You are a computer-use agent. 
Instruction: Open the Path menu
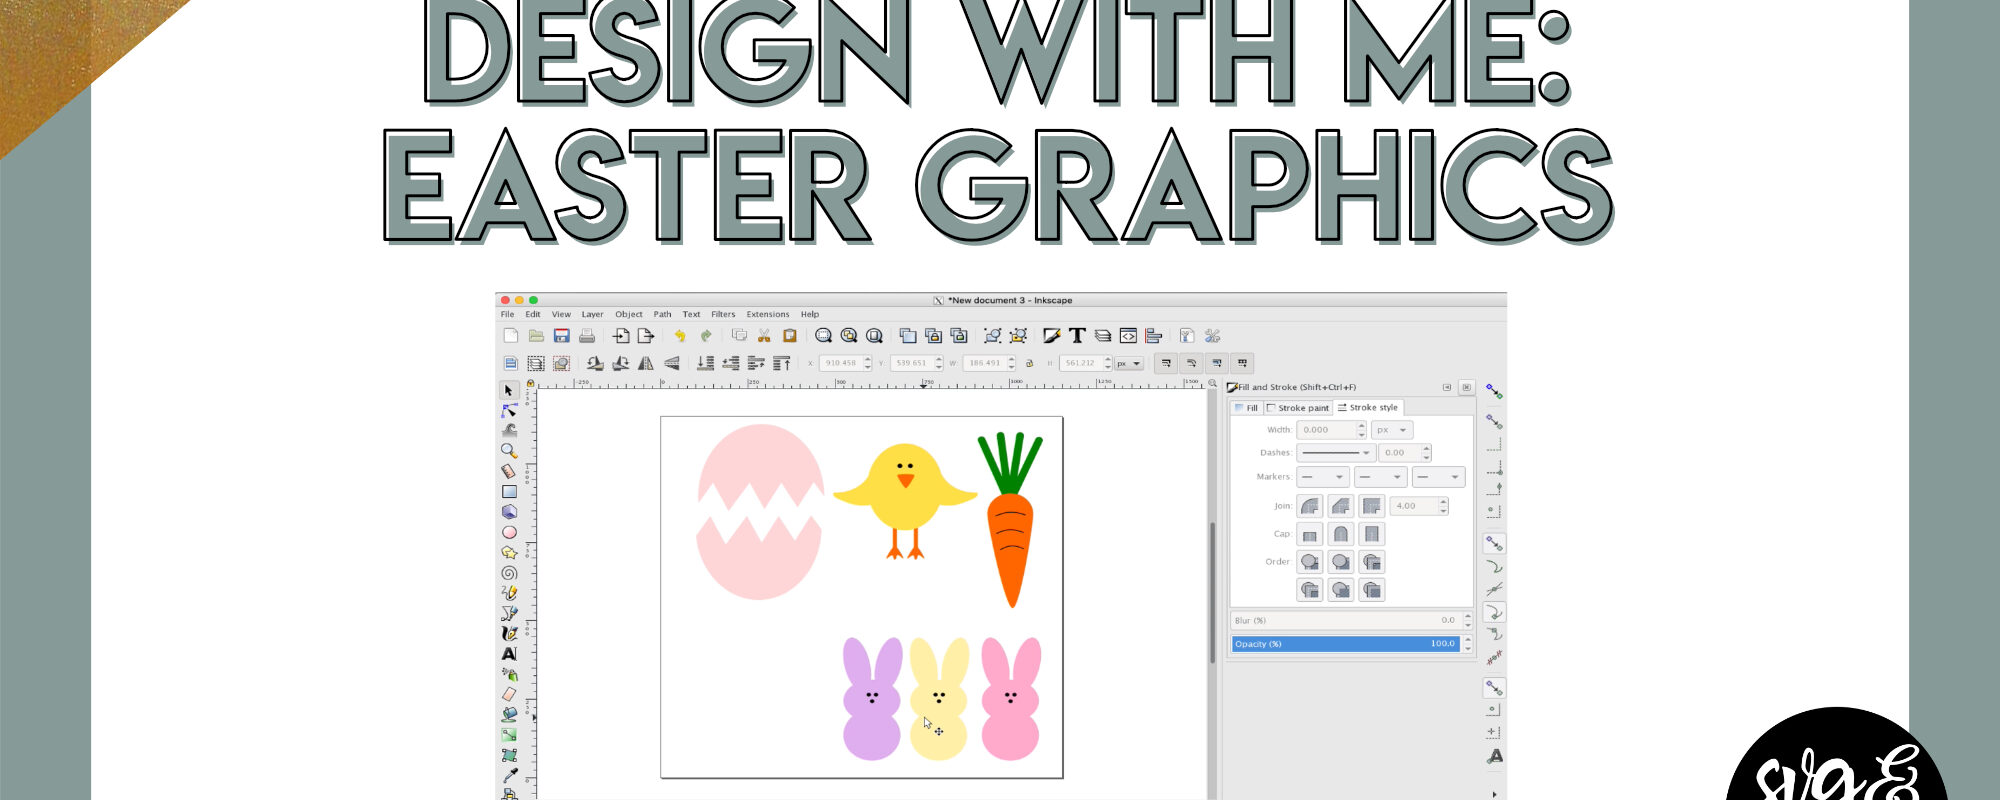coord(663,314)
